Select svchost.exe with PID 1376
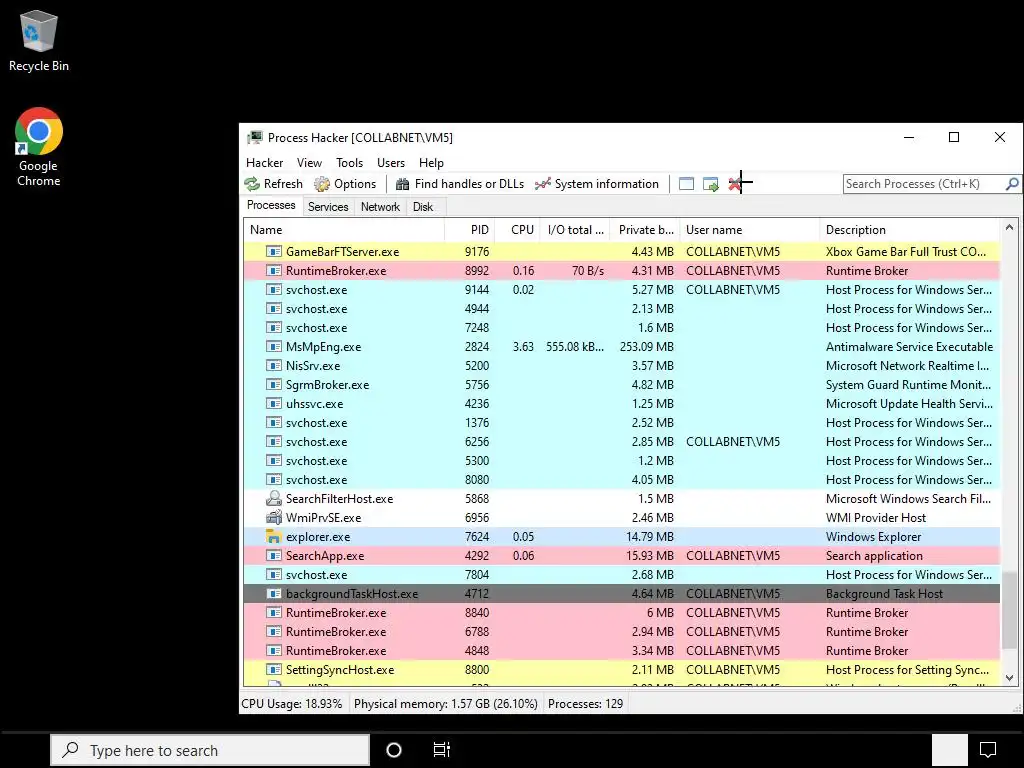 (621, 423)
